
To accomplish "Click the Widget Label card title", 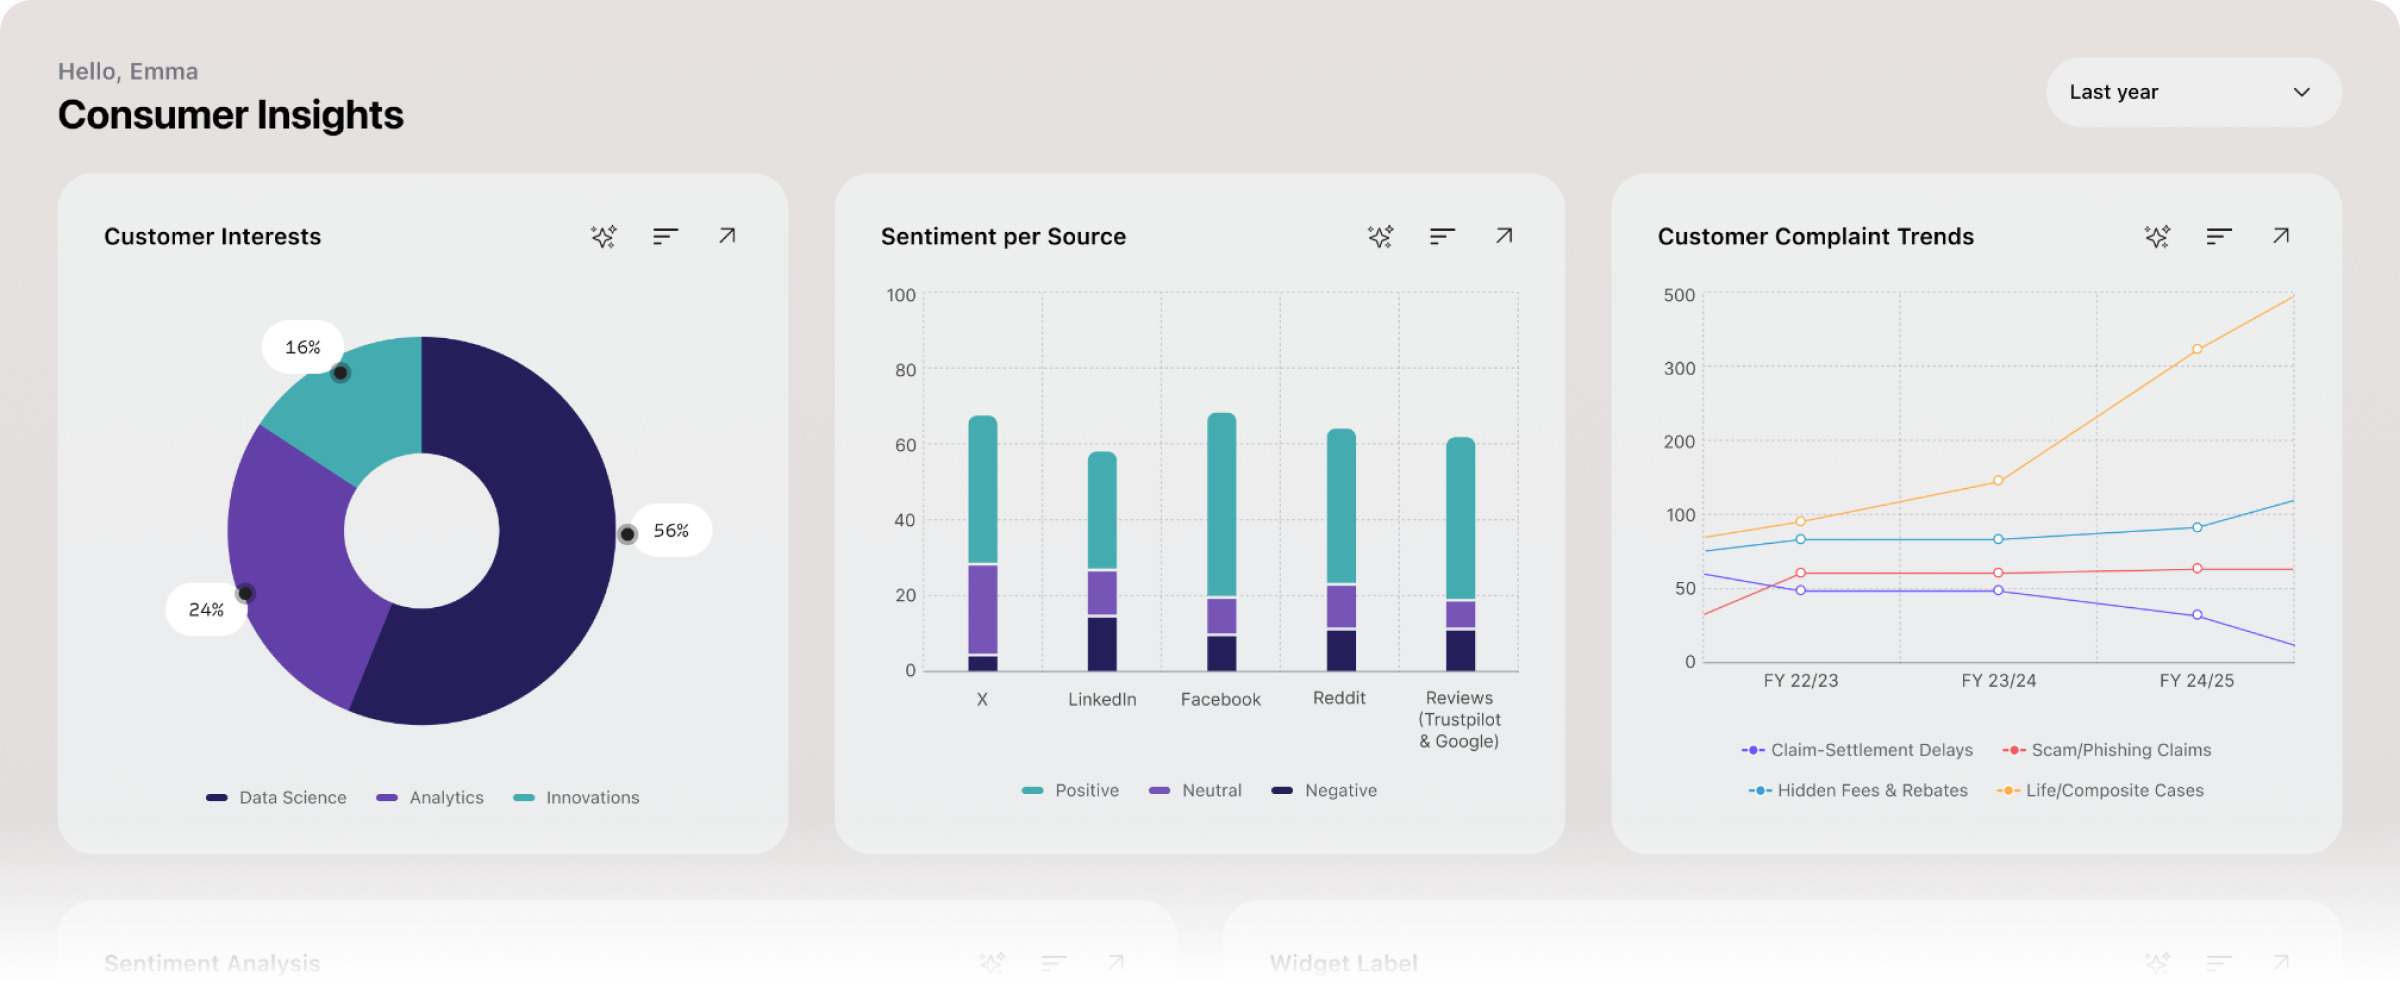I will point(1344,963).
